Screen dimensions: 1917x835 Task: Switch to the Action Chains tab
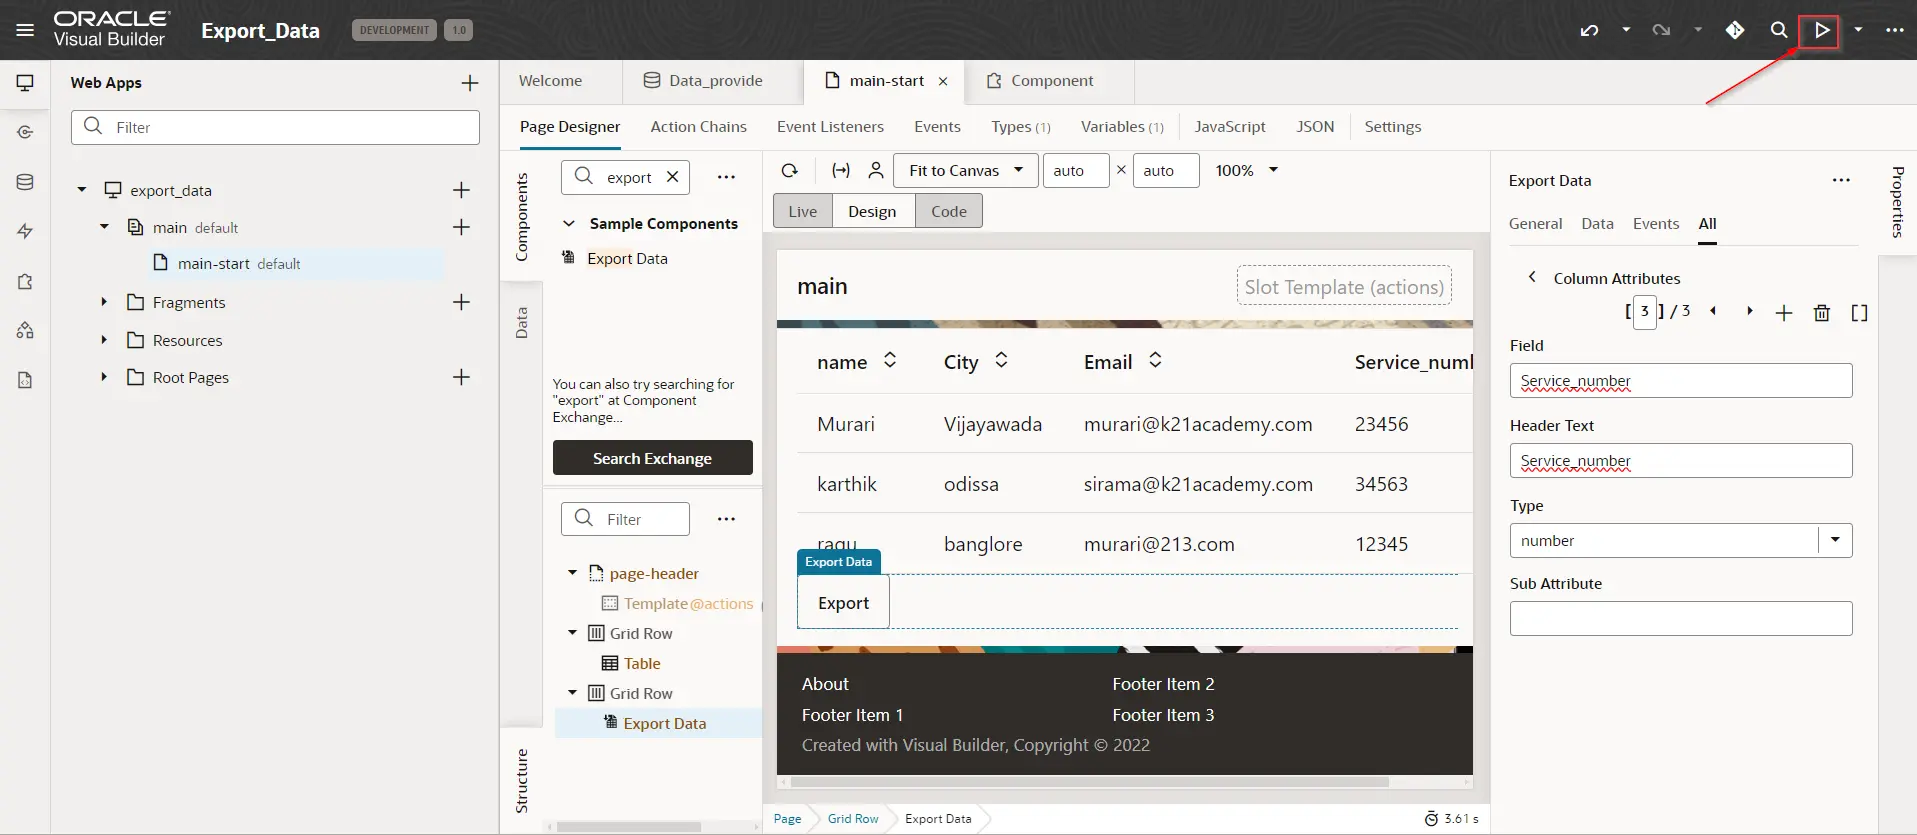[x=698, y=127]
